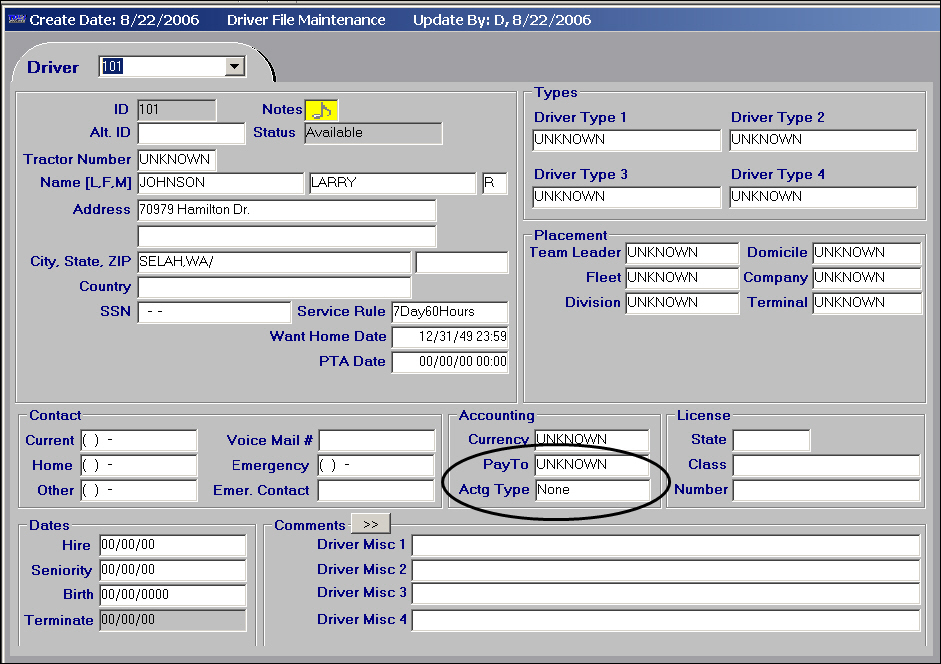The height and width of the screenshot is (664, 941).
Task: Click the License State field
Action: tap(771, 440)
